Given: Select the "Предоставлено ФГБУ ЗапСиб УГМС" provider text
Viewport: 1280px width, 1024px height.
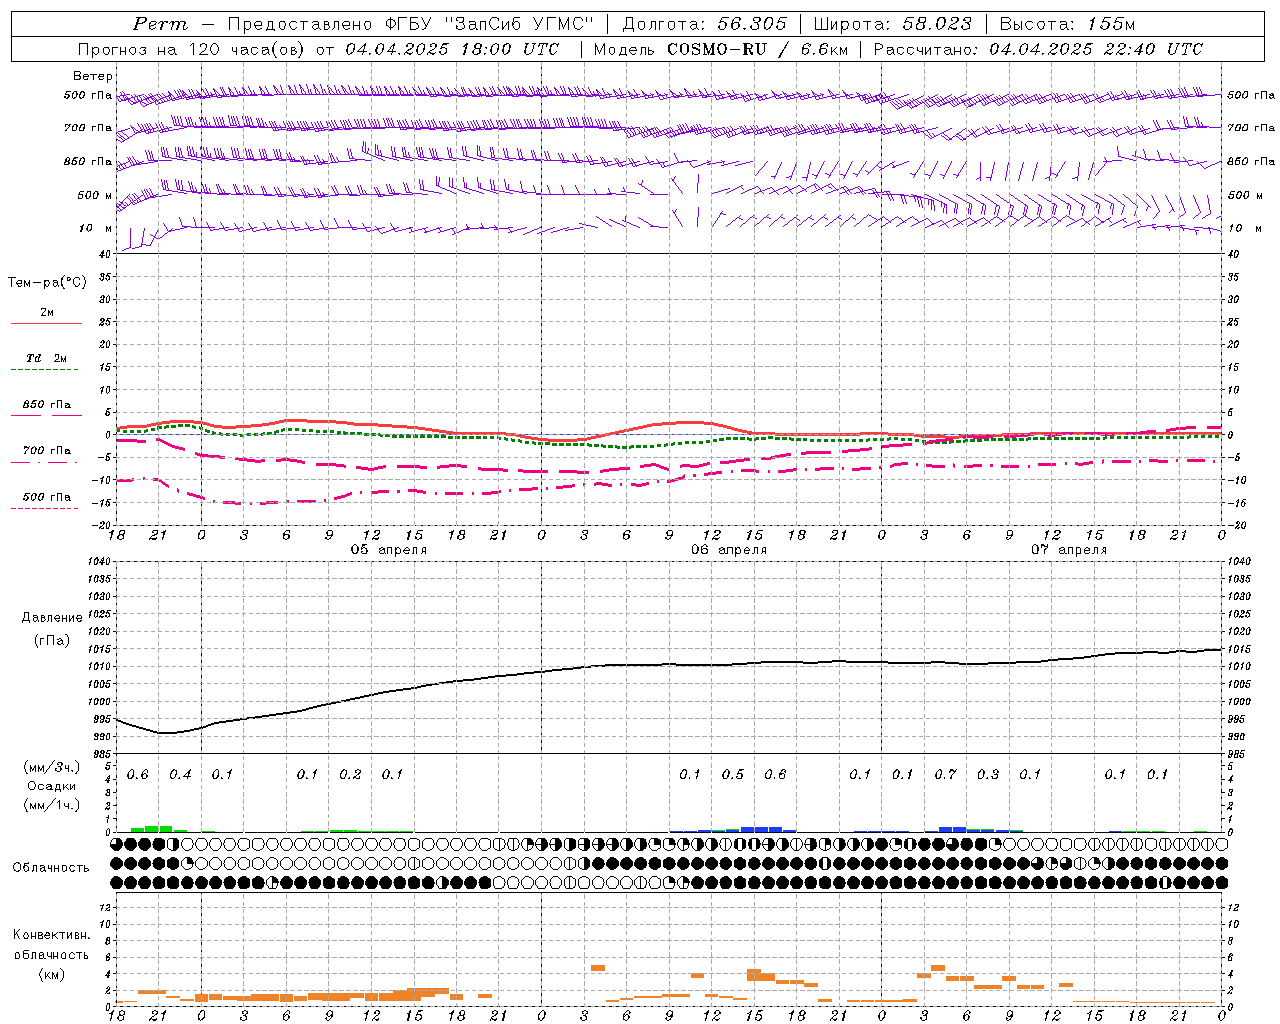Looking at the screenshot, I should click(411, 24).
